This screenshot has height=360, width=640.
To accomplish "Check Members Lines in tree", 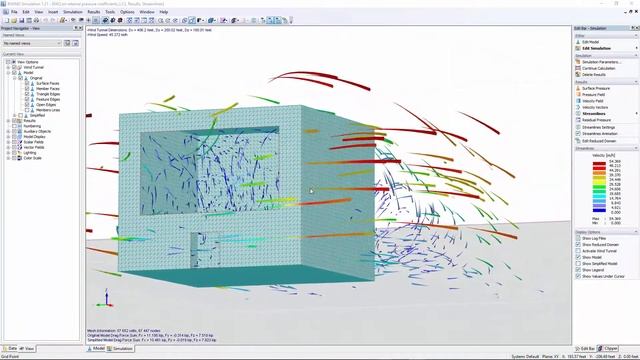I will tap(27, 110).
